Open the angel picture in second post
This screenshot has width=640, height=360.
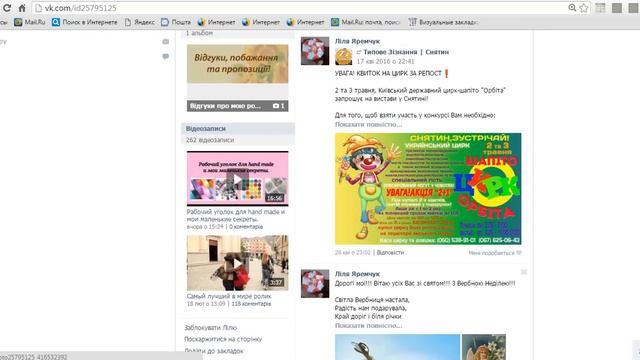coord(484,347)
